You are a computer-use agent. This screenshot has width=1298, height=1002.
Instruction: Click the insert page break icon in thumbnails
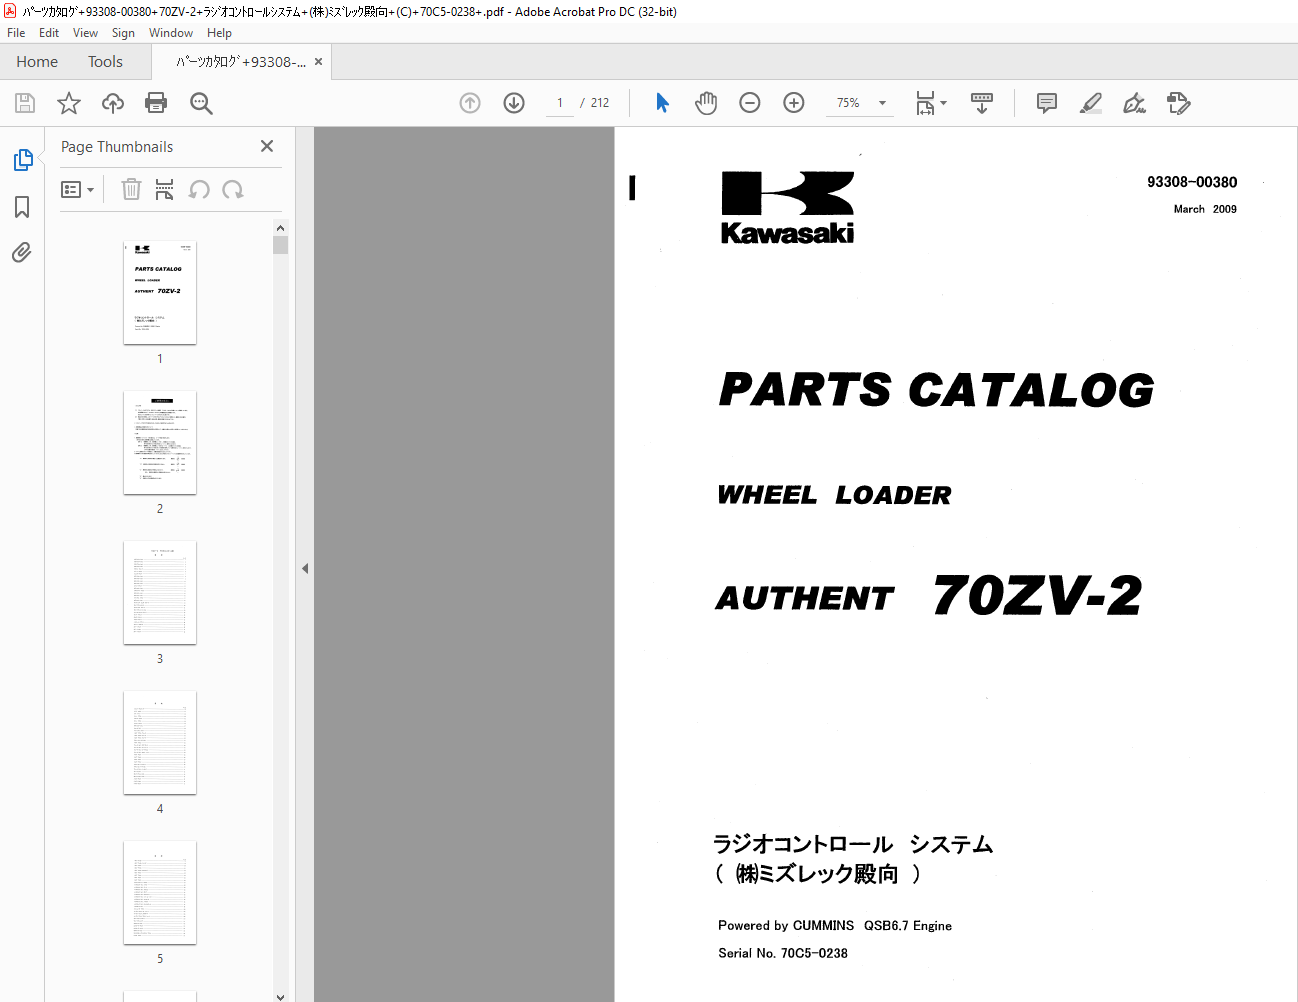pyautogui.click(x=165, y=189)
